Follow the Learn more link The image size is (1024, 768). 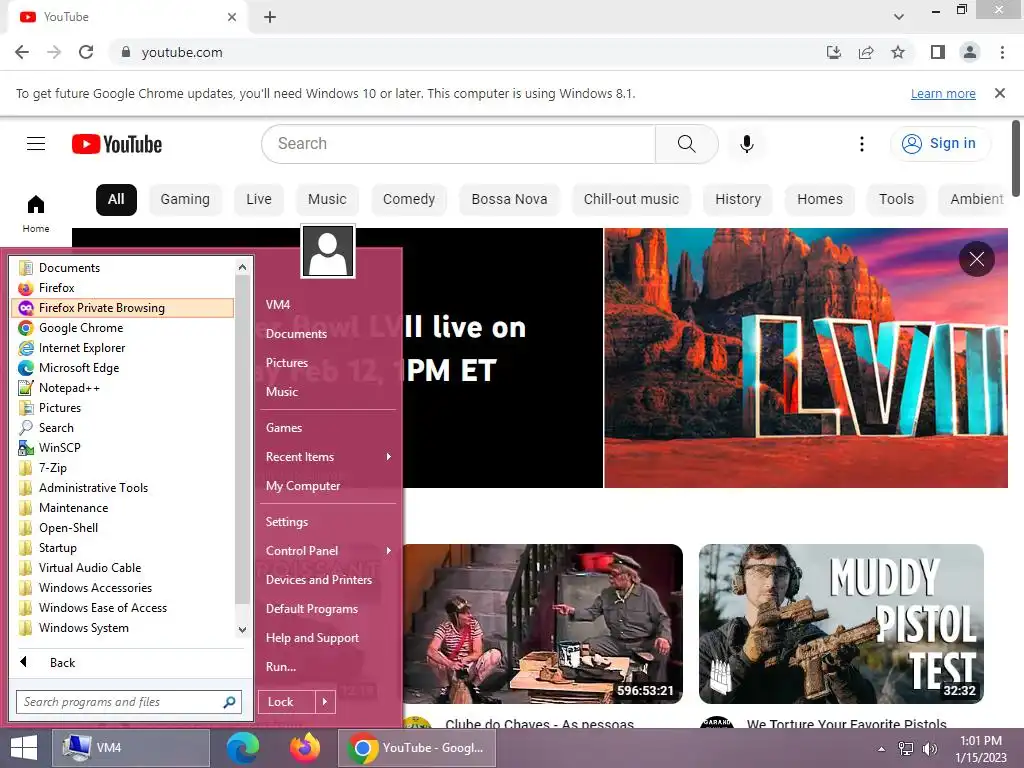943,93
